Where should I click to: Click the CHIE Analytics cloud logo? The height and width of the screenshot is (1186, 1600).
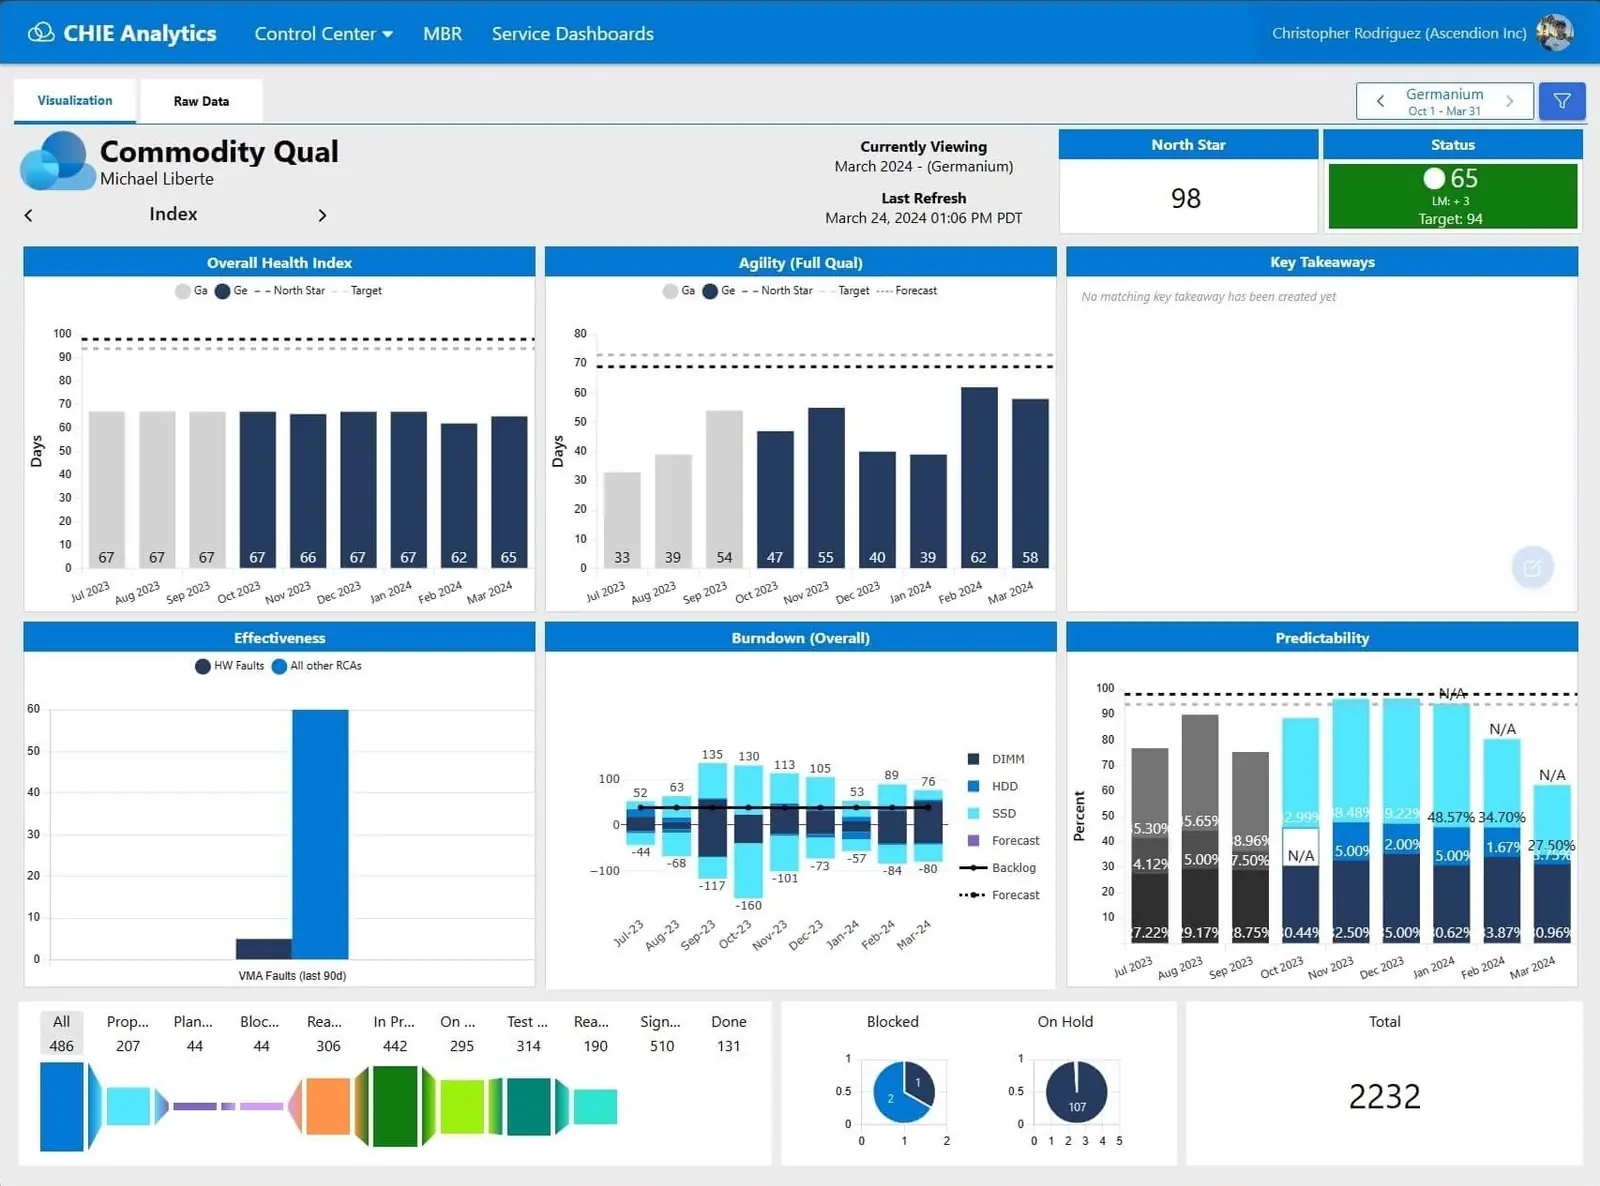[41, 33]
